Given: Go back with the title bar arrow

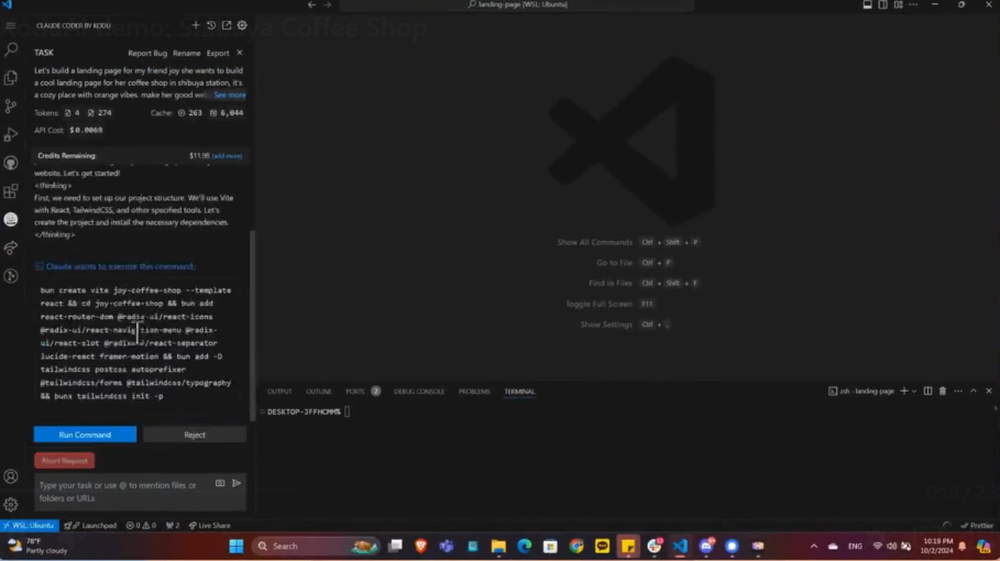Looking at the screenshot, I should click(x=311, y=4).
